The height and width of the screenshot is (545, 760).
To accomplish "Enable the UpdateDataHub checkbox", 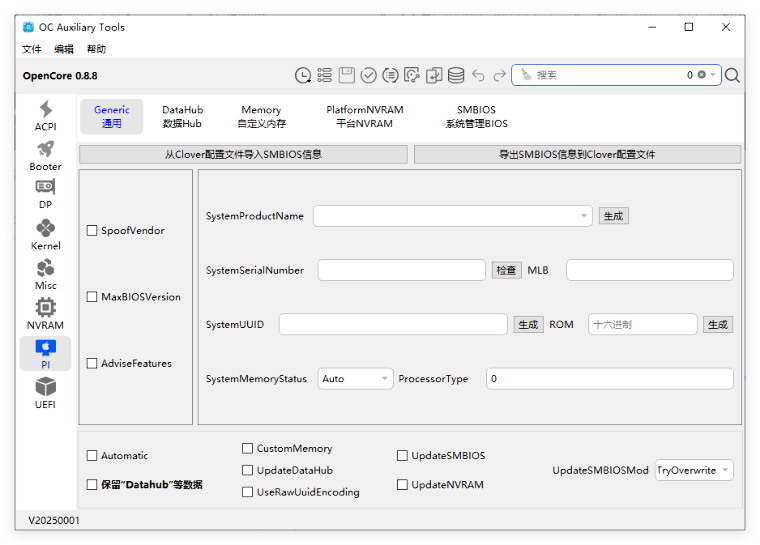I will click(247, 470).
